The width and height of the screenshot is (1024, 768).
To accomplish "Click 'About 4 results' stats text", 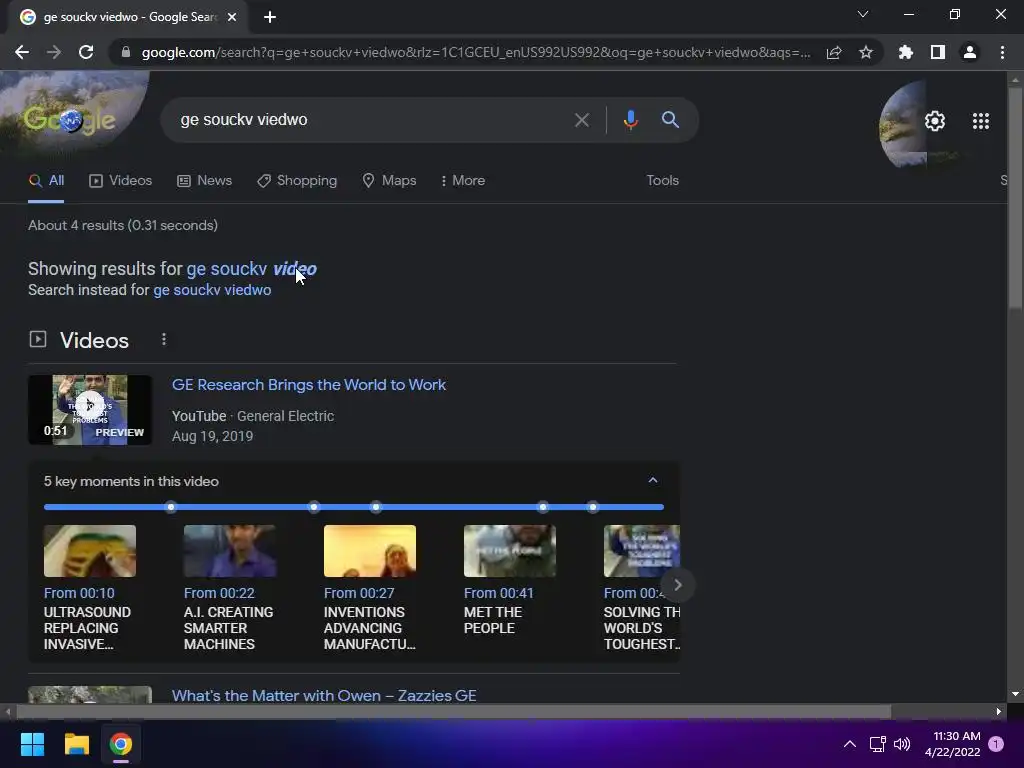I will (123, 225).
